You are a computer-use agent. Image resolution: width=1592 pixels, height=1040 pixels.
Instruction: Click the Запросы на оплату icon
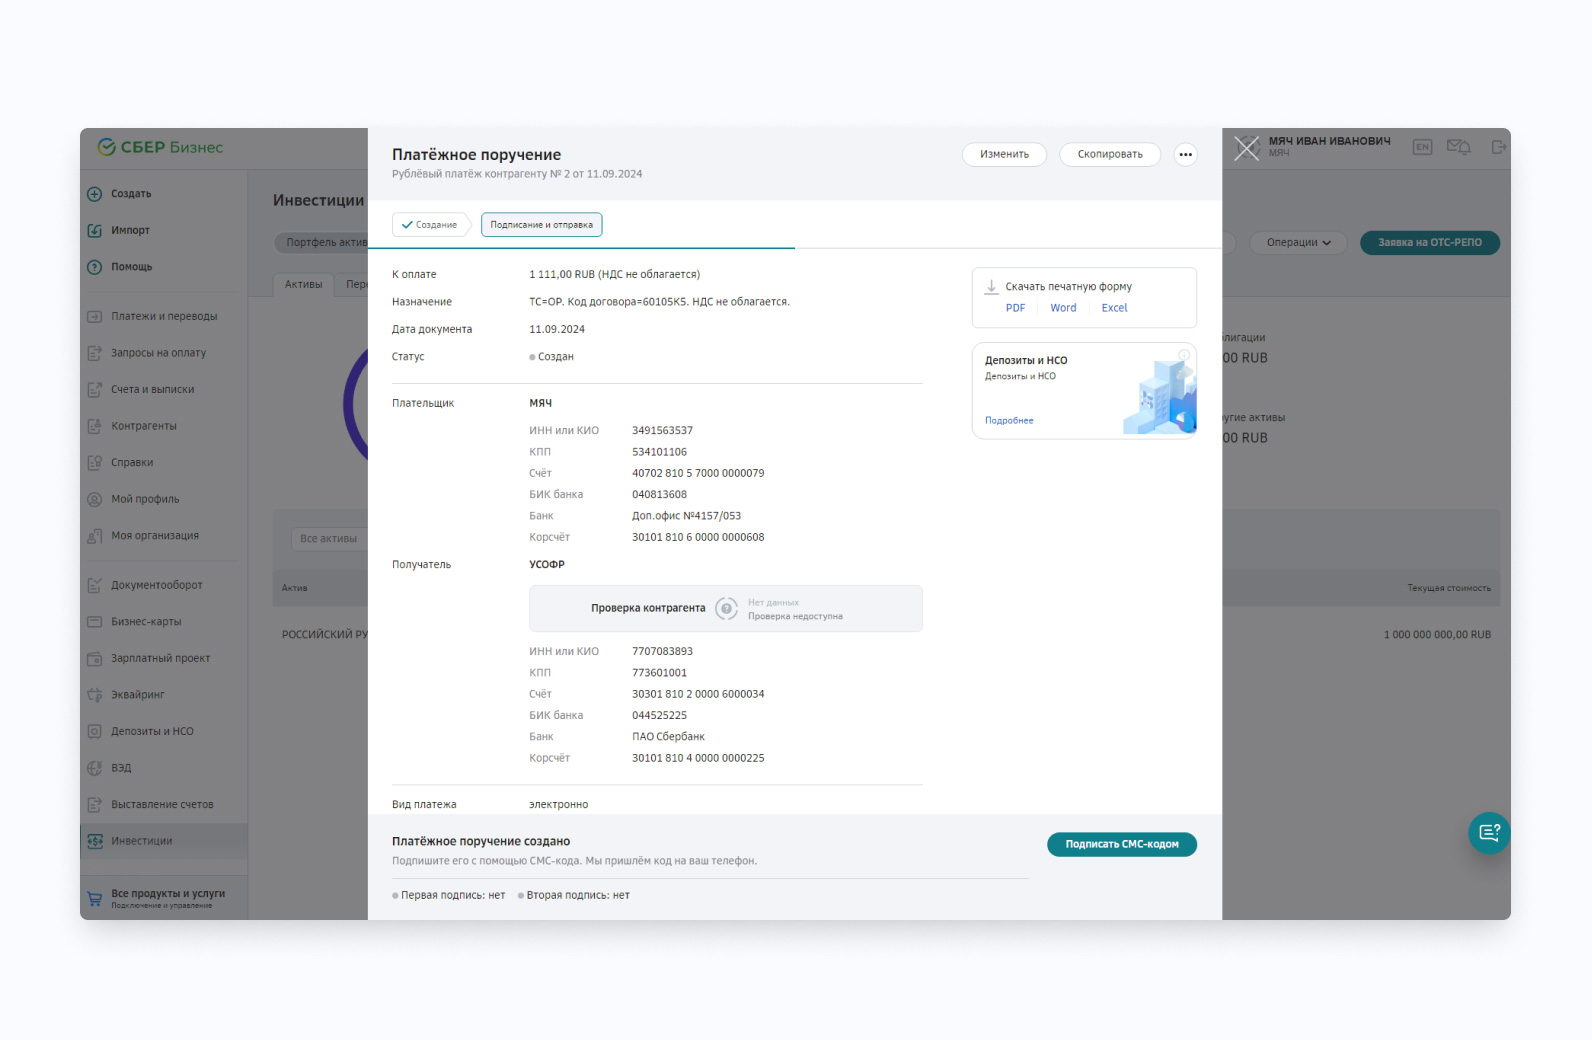(95, 353)
